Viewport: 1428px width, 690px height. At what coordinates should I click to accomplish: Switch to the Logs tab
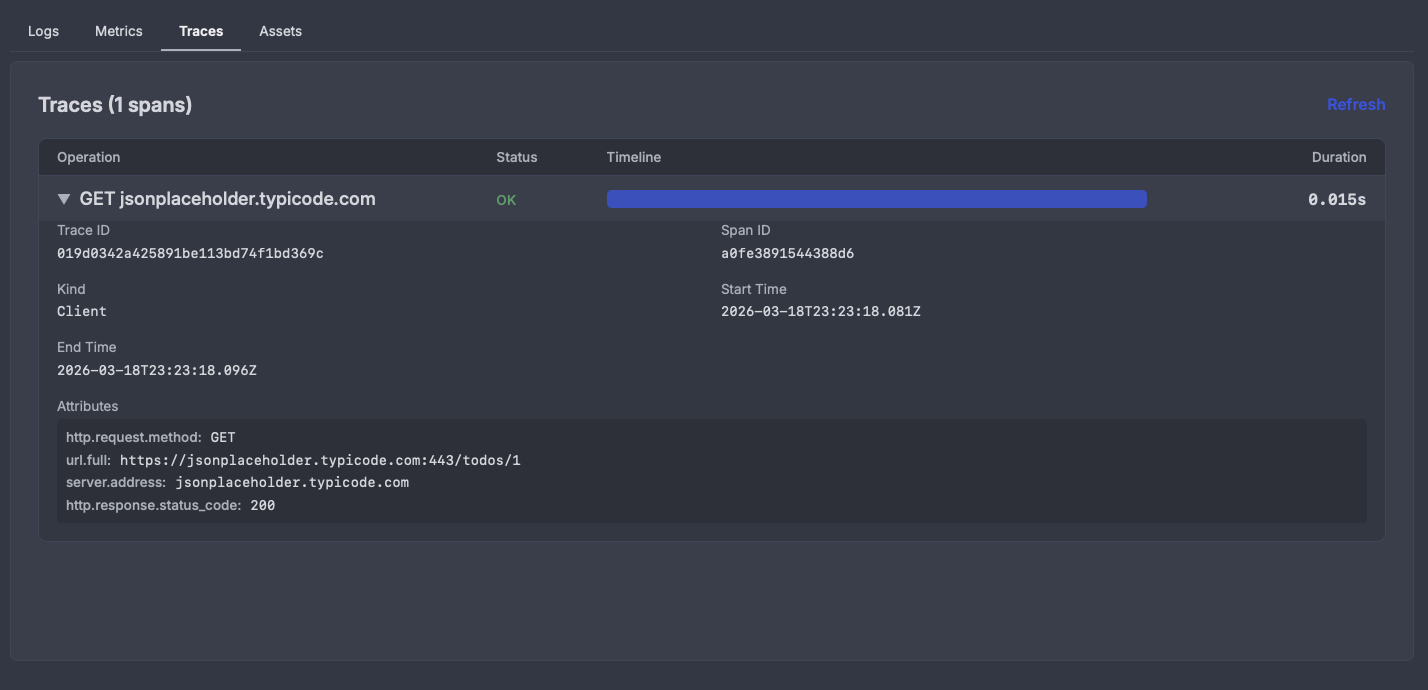tap(43, 31)
